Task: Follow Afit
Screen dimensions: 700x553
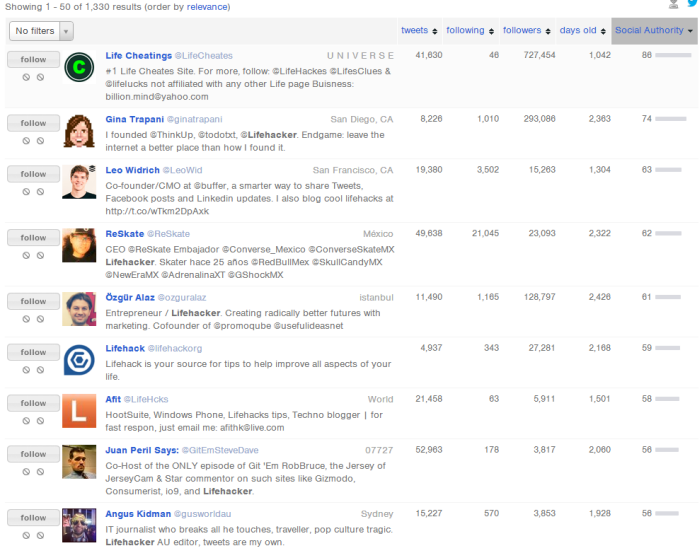Action: pos(33,403)
